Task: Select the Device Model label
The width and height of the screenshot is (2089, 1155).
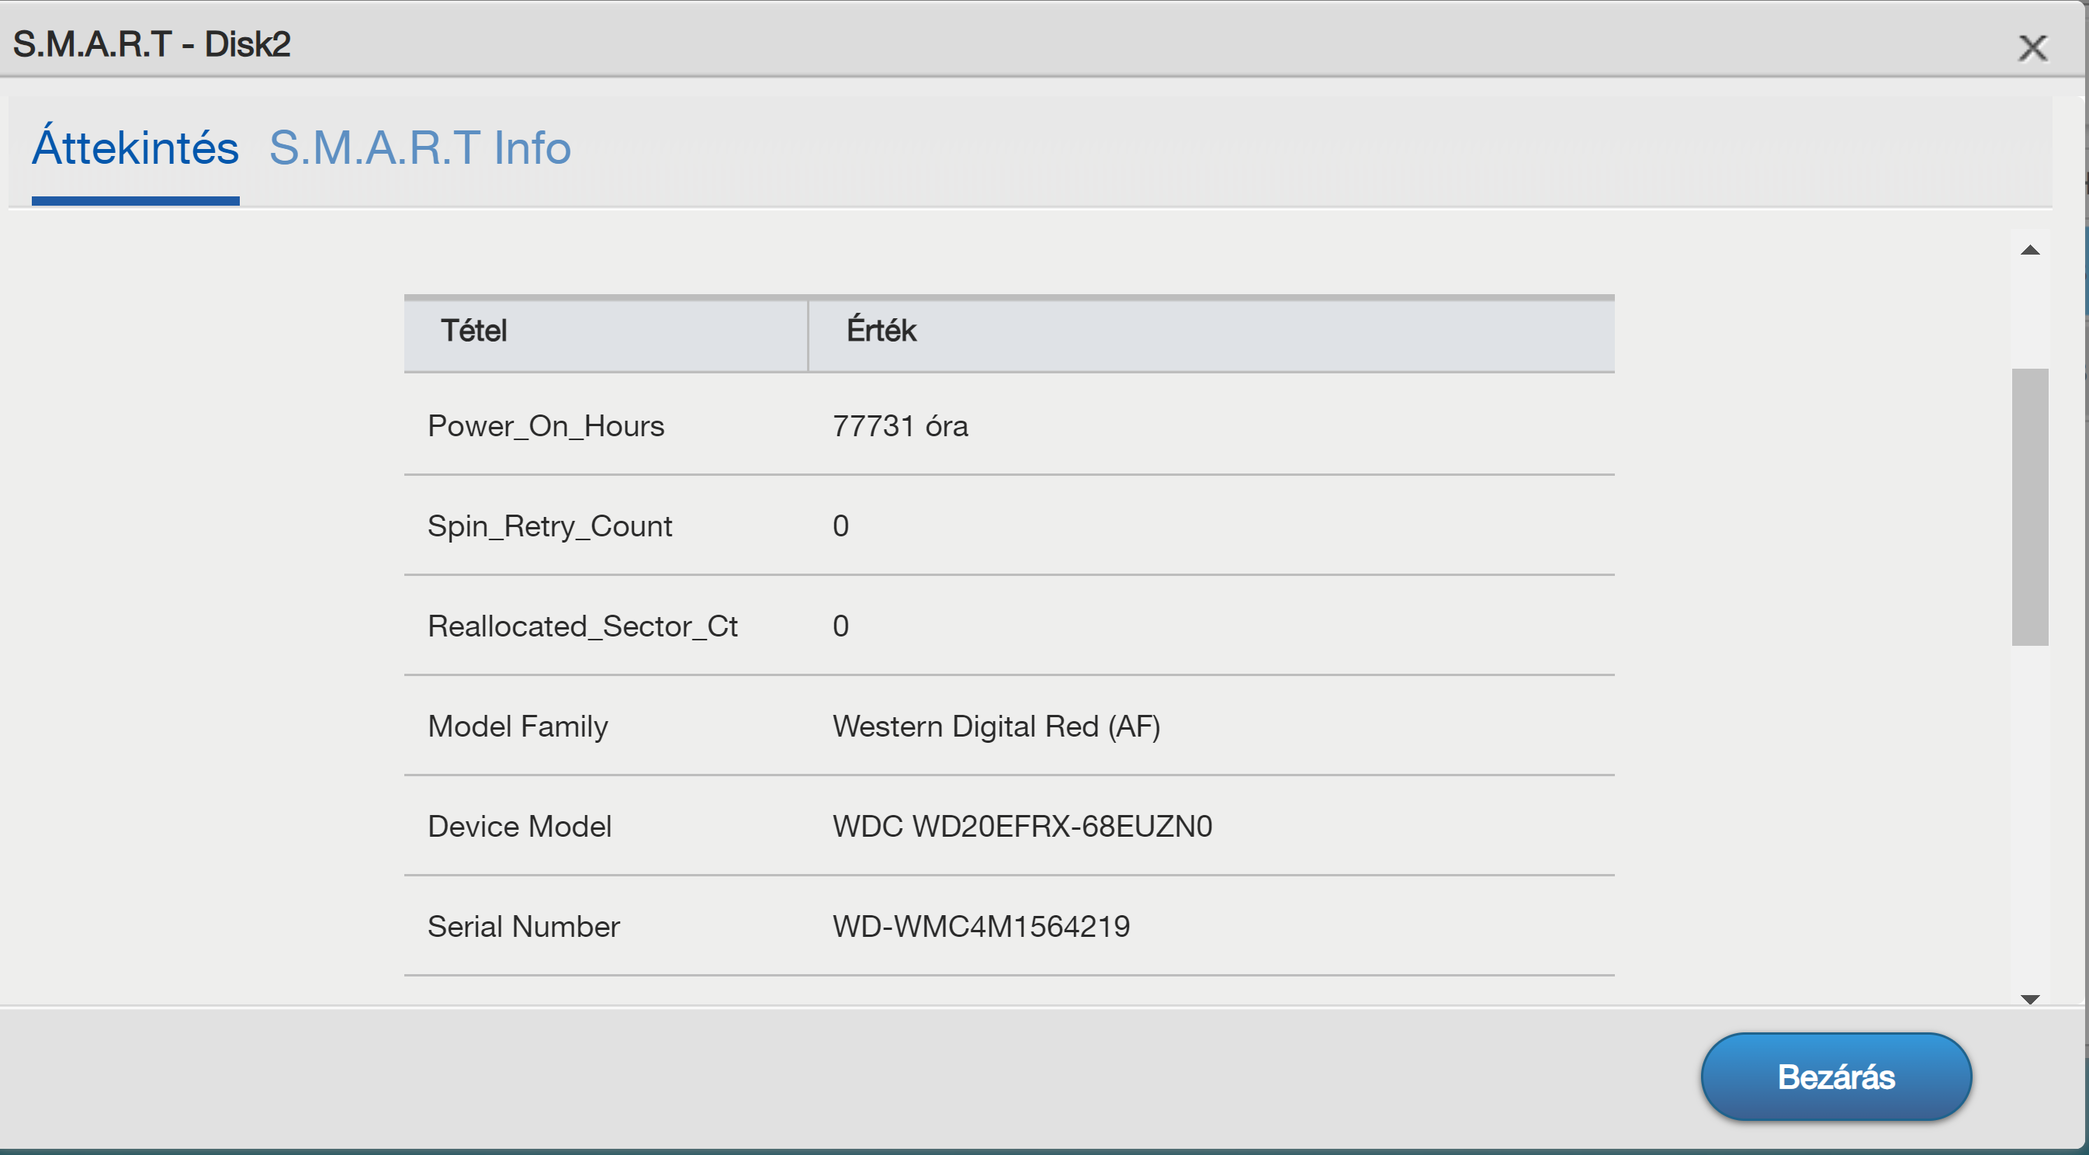Action: point(520,826)
